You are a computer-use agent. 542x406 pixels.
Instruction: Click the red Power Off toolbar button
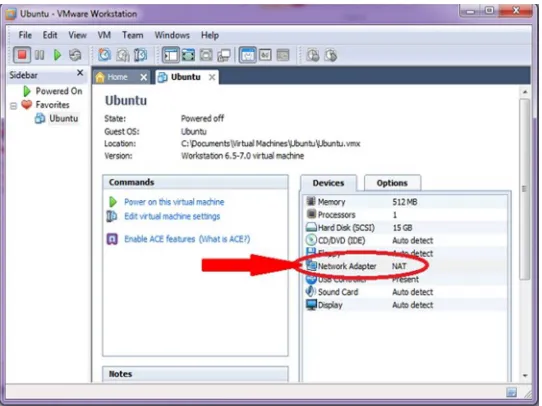coord(22,55)
